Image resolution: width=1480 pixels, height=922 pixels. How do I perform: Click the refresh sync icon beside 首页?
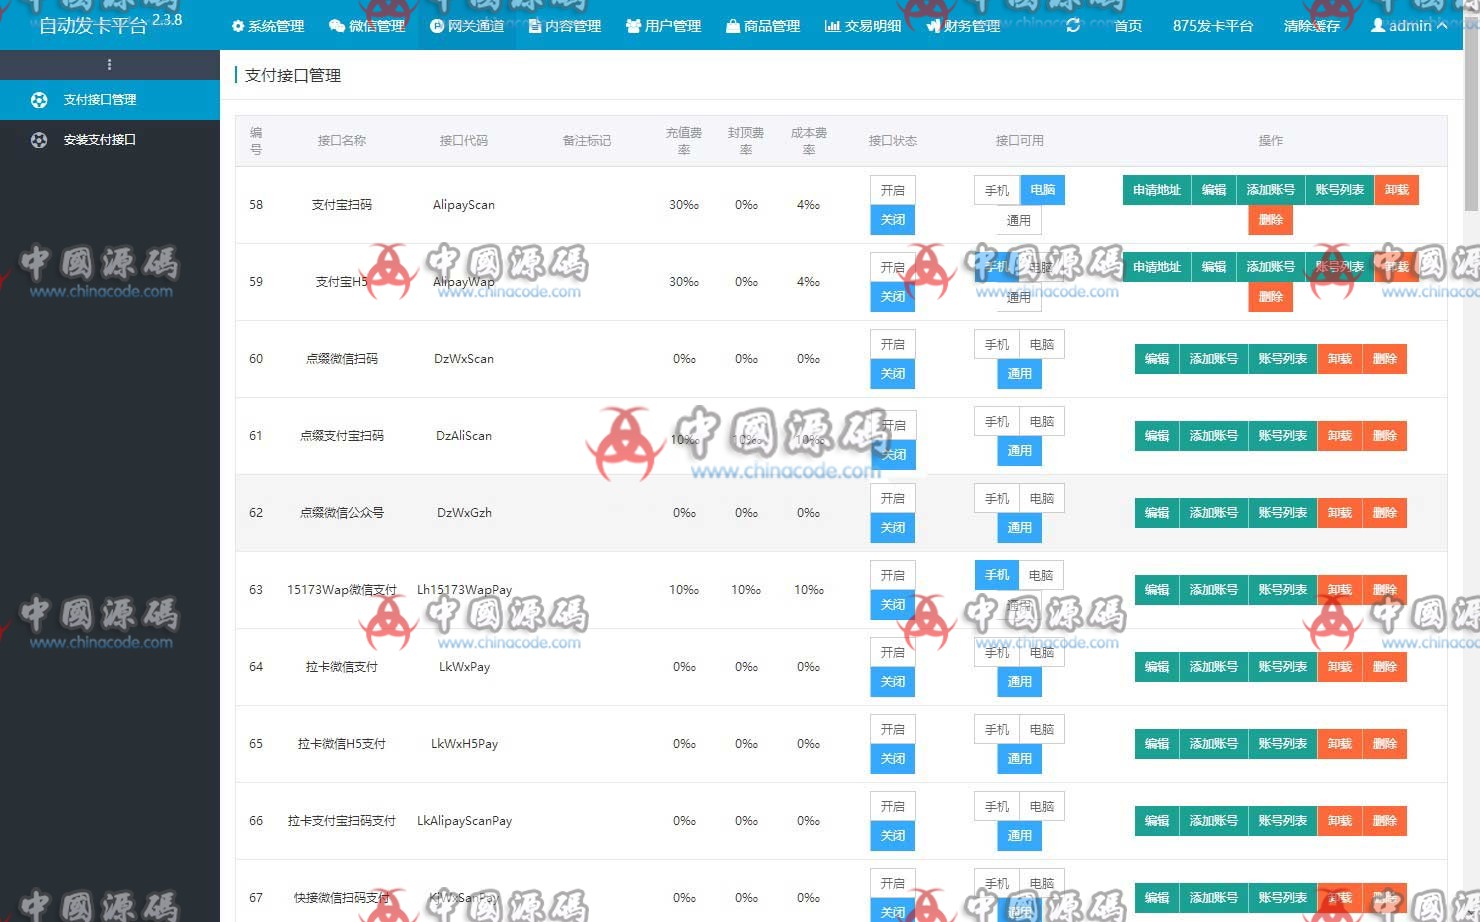click(1073, 26)
